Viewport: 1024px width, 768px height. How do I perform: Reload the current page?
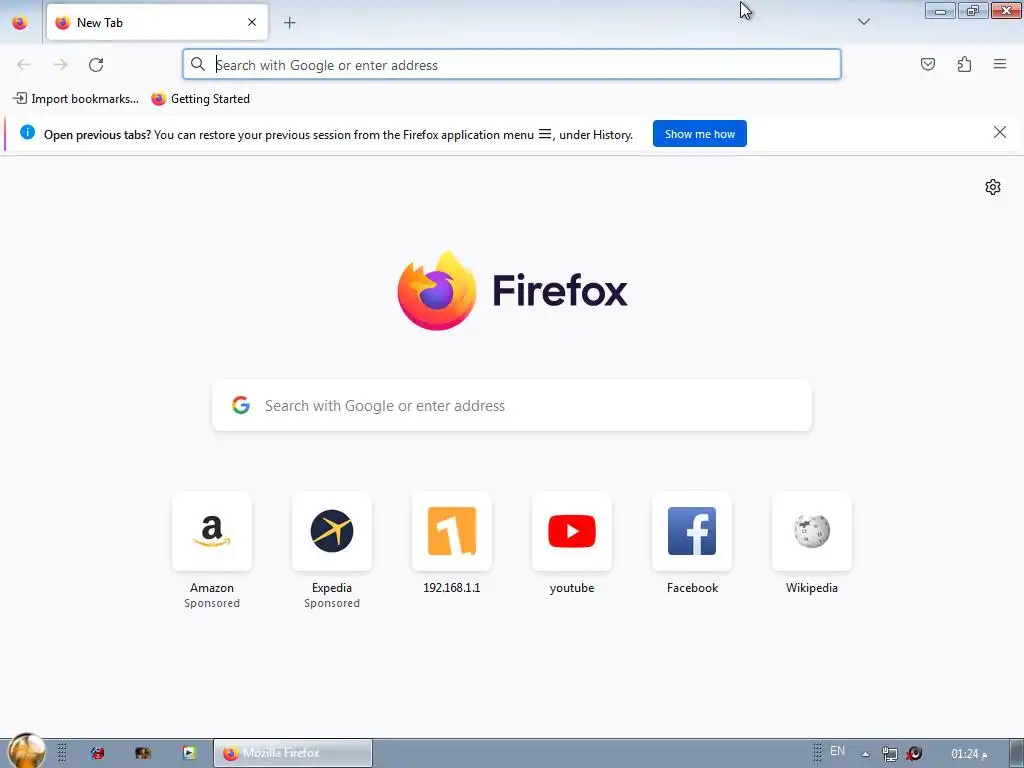tap(96, 64)
